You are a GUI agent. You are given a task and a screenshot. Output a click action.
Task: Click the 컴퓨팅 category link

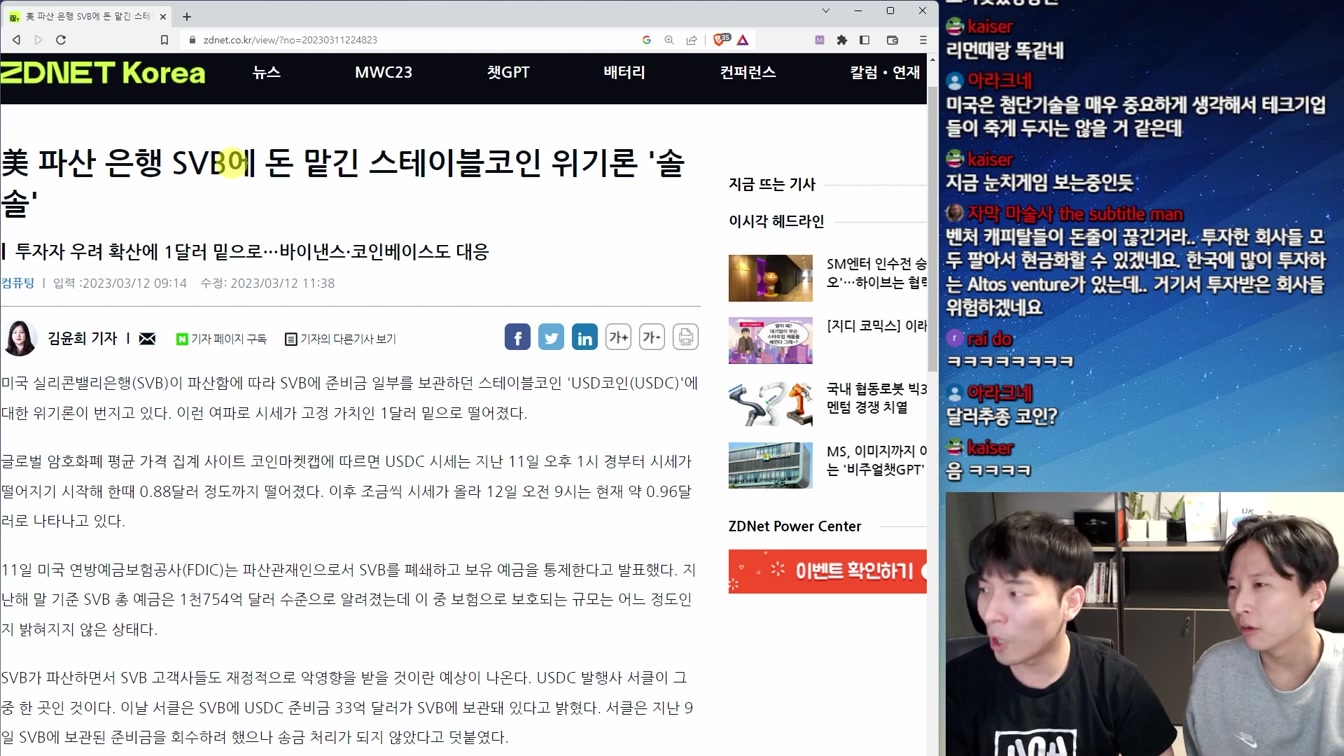[18, 283]
